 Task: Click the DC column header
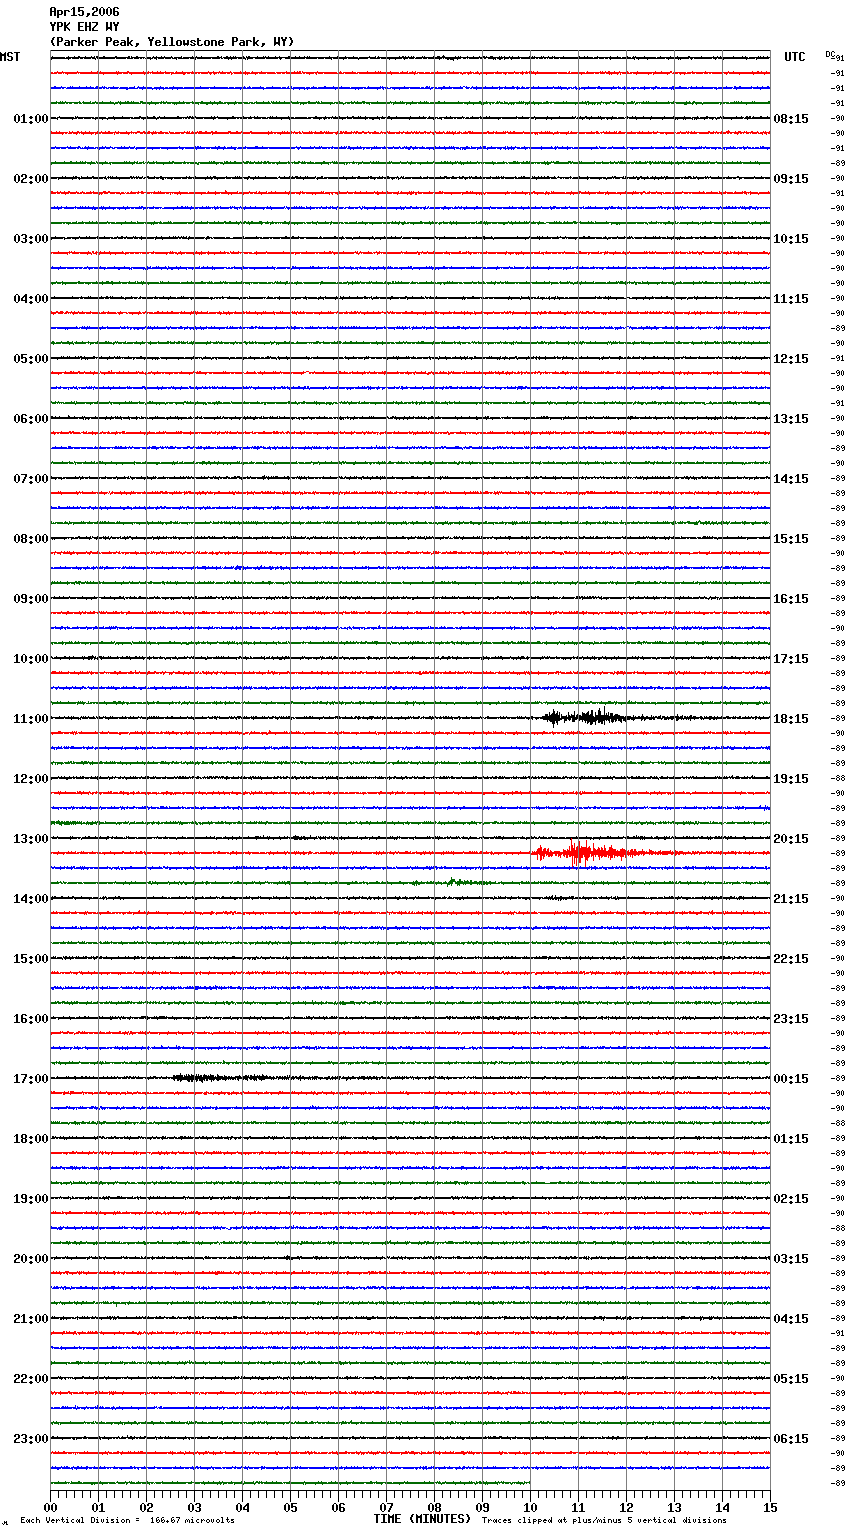tap(830, 54)
